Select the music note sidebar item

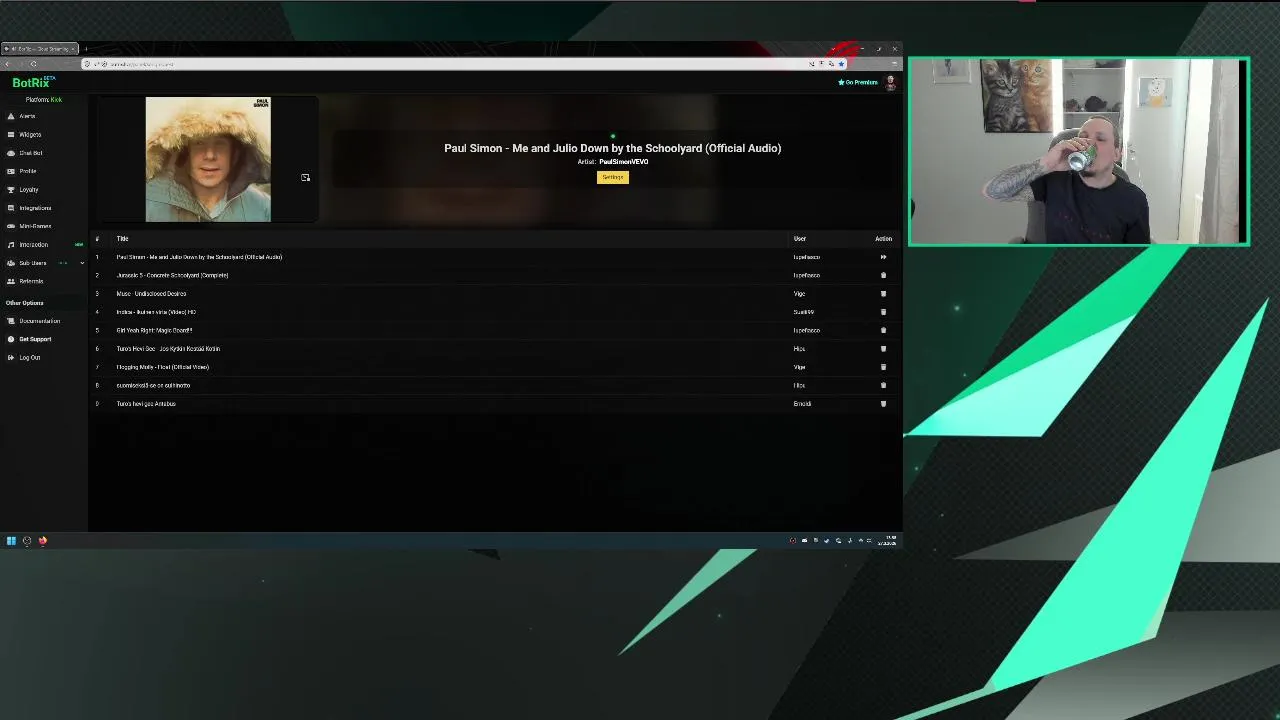coord(33,245)
